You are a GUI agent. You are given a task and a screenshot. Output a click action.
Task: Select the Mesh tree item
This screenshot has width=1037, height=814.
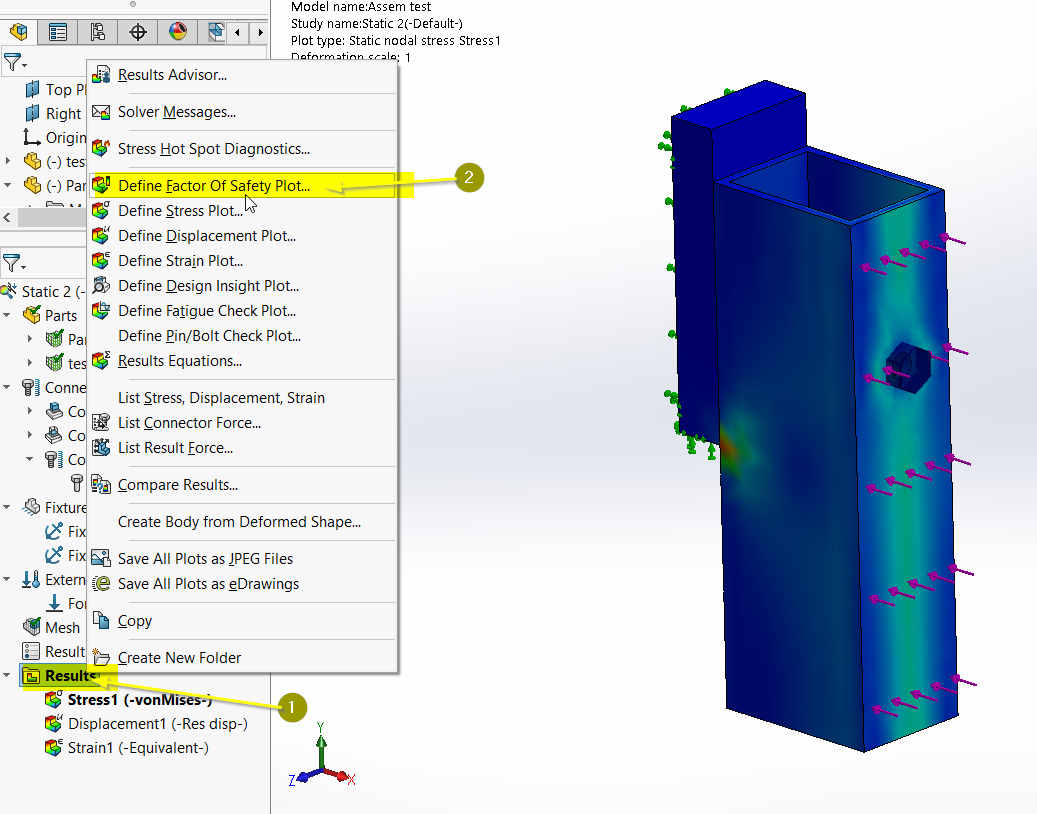click(x=52, y=628)
